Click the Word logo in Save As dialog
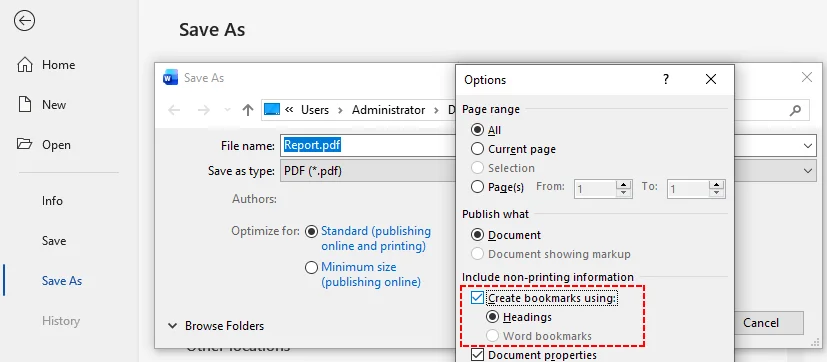The image size is (827, 362). pyautogui.click(x=171, y=78)
